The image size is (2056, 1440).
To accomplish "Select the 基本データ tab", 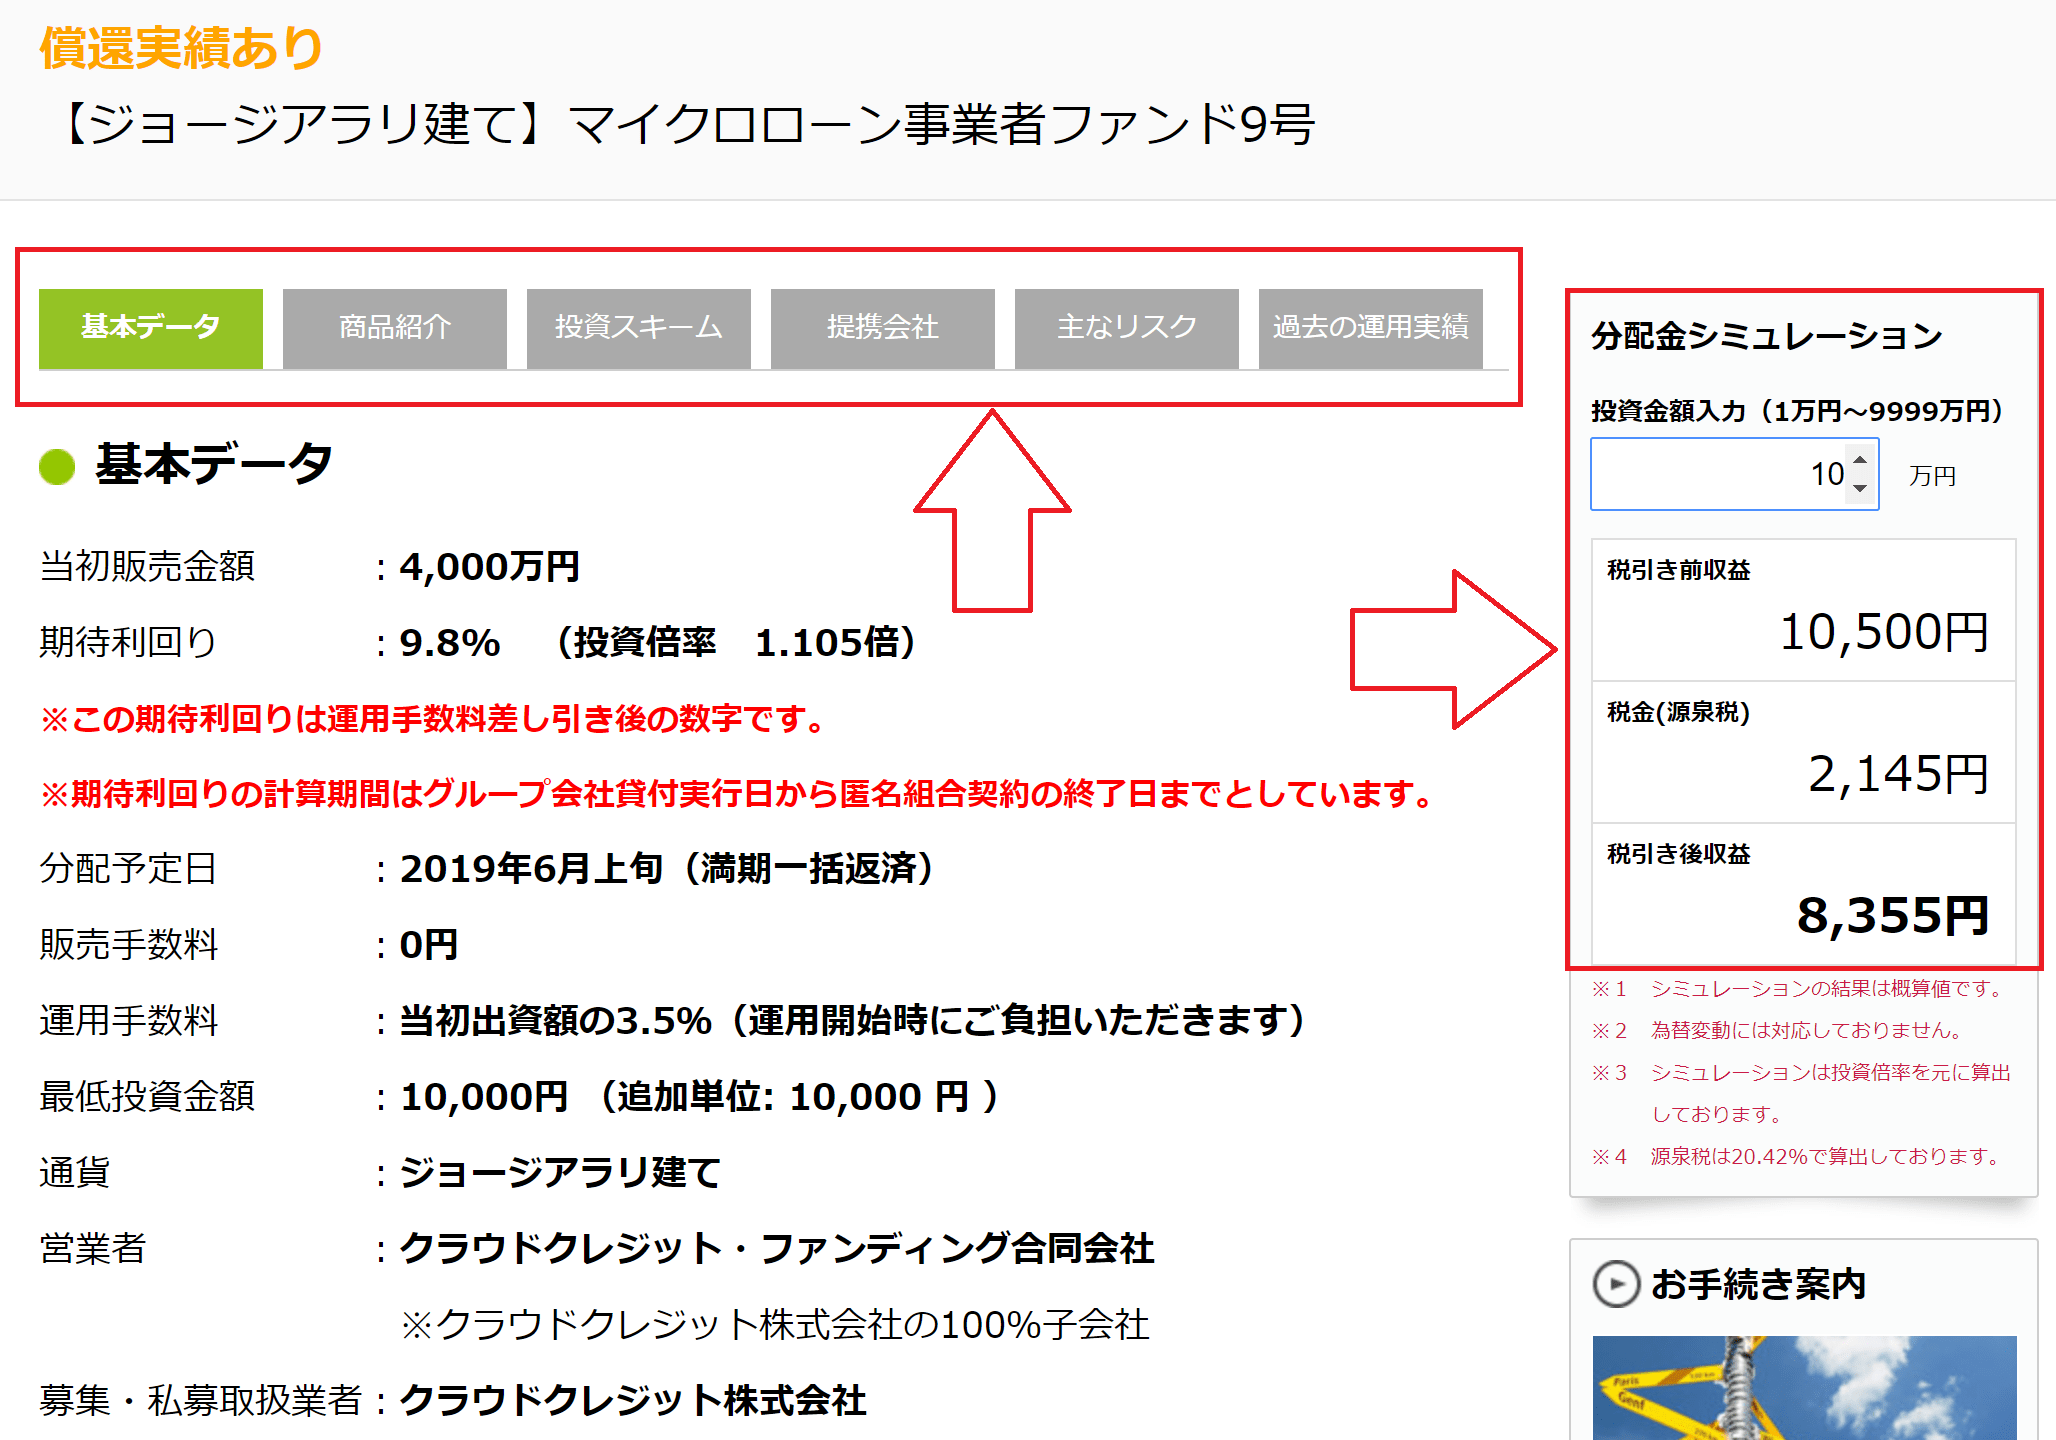I will tap(151, 328).
